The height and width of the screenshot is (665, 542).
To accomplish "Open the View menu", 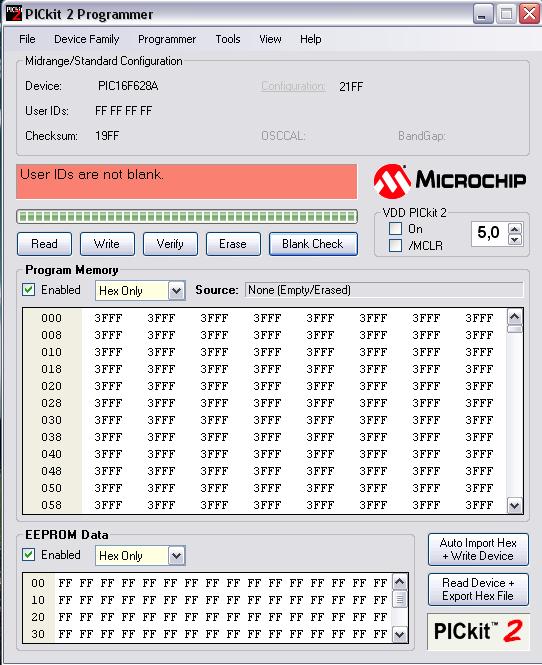I will coord(270,39).
